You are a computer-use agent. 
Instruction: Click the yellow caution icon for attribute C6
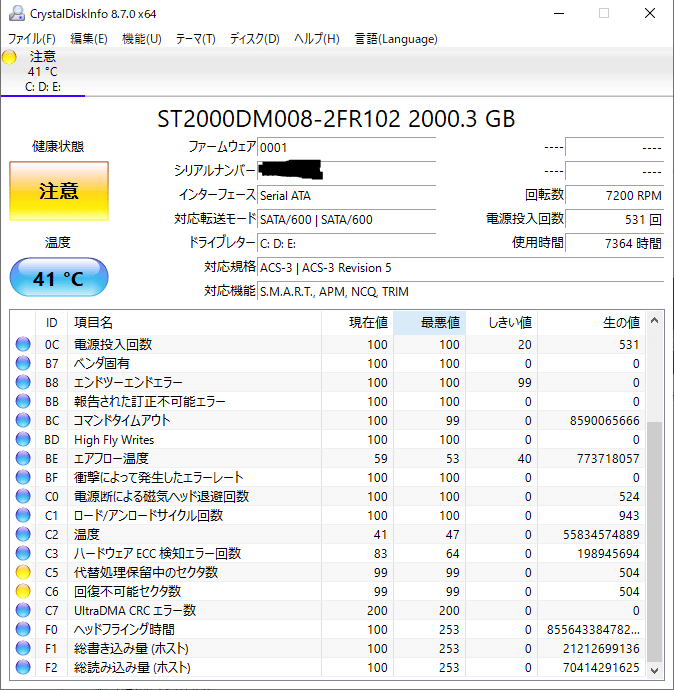click(23, 591)
